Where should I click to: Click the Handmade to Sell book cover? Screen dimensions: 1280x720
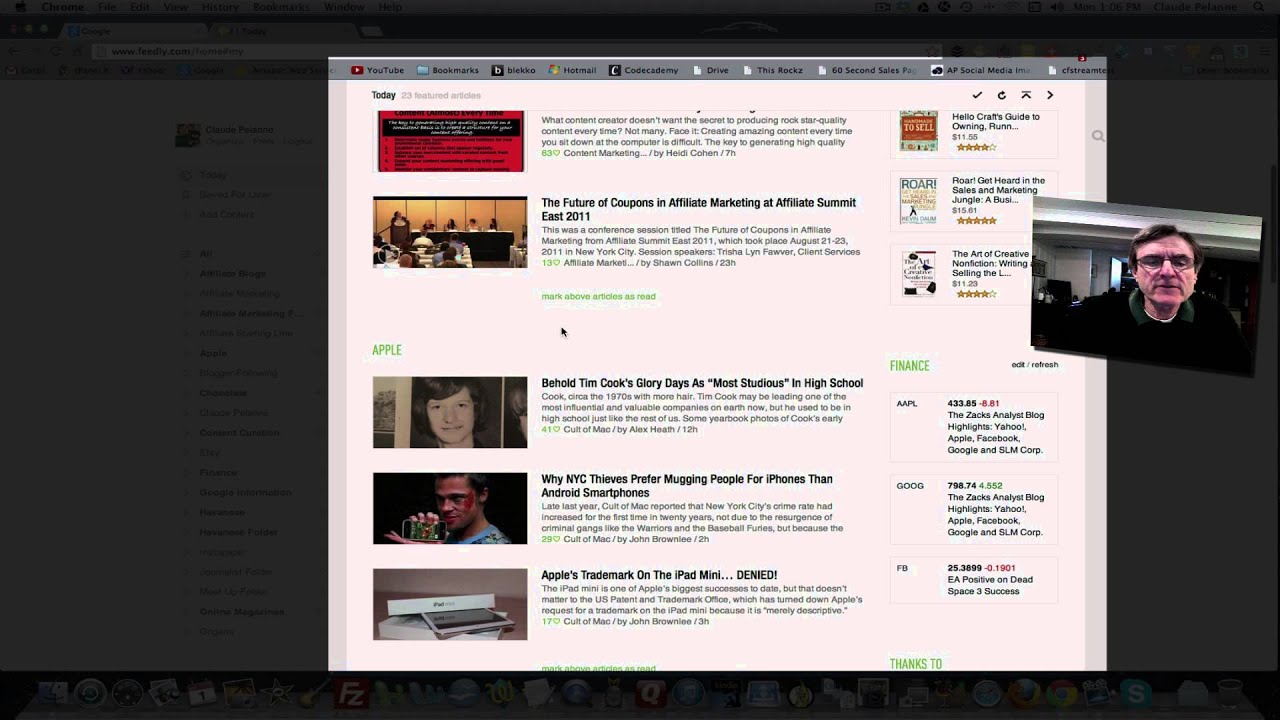918,131
